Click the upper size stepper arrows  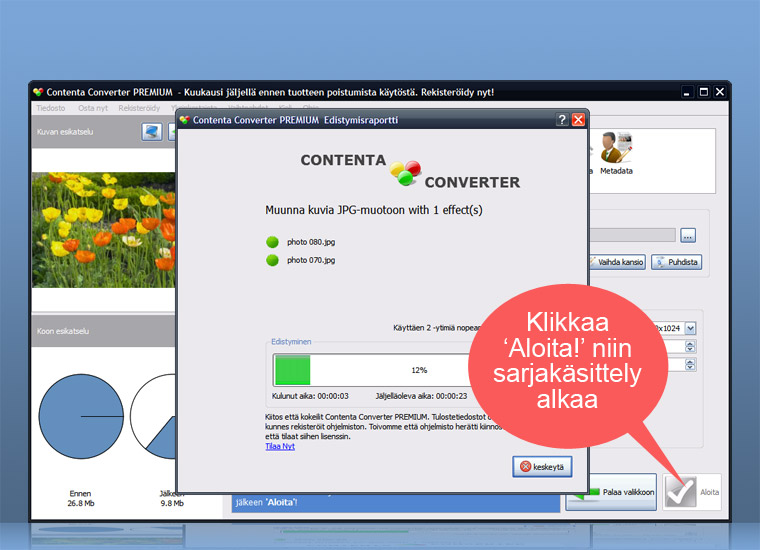point(690,346)
